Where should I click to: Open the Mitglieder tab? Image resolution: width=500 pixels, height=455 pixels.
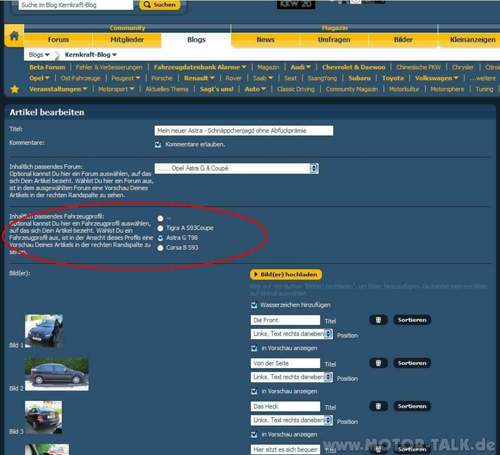[x=127, y=40]
